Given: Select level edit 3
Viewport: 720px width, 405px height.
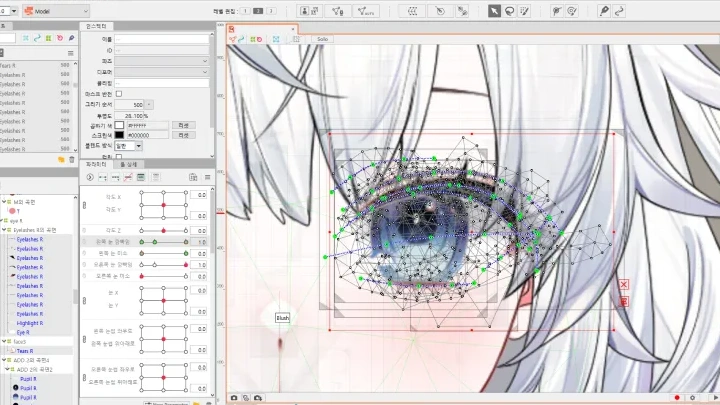Looking at the screenshot, I should [271, 11].
